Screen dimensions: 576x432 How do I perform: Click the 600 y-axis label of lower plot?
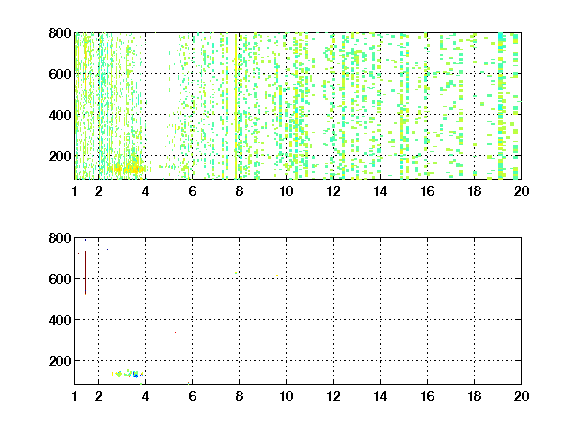coord(60,279)
